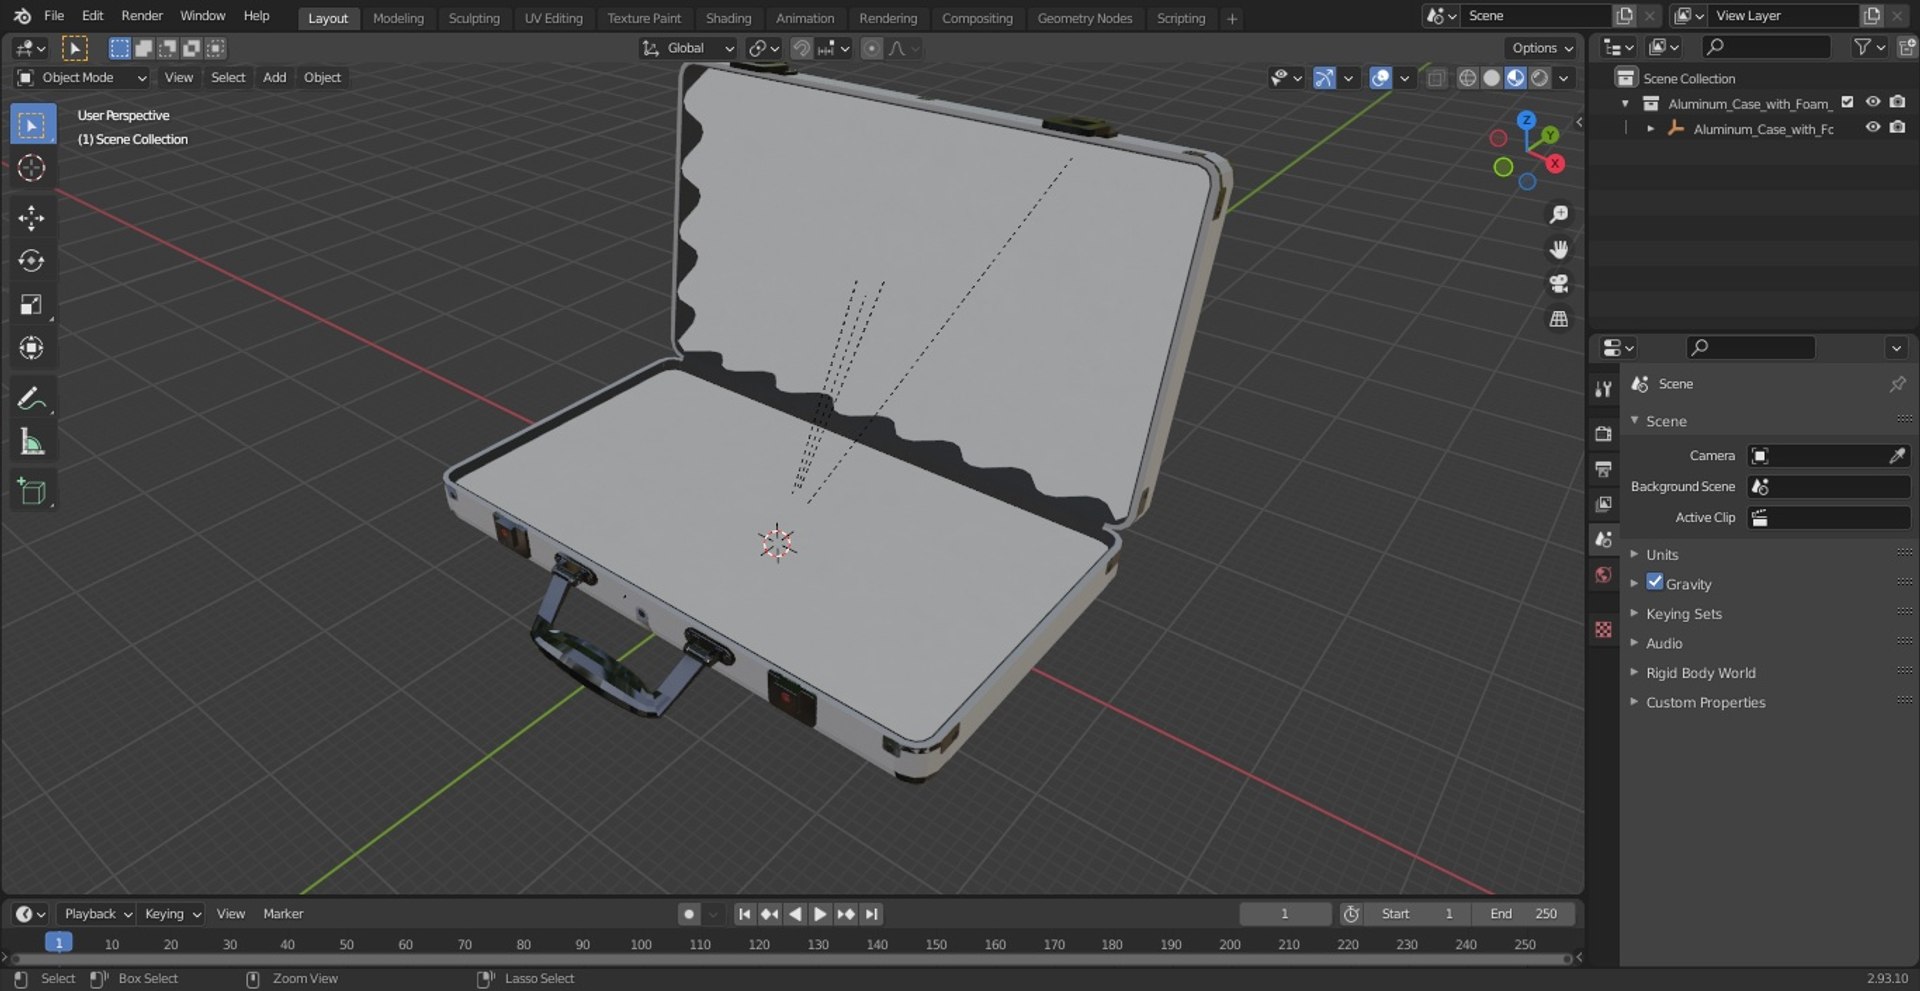Click the timeline frame 1 playhead marker
1920x991 pixels.
click(x=59, y=943)
